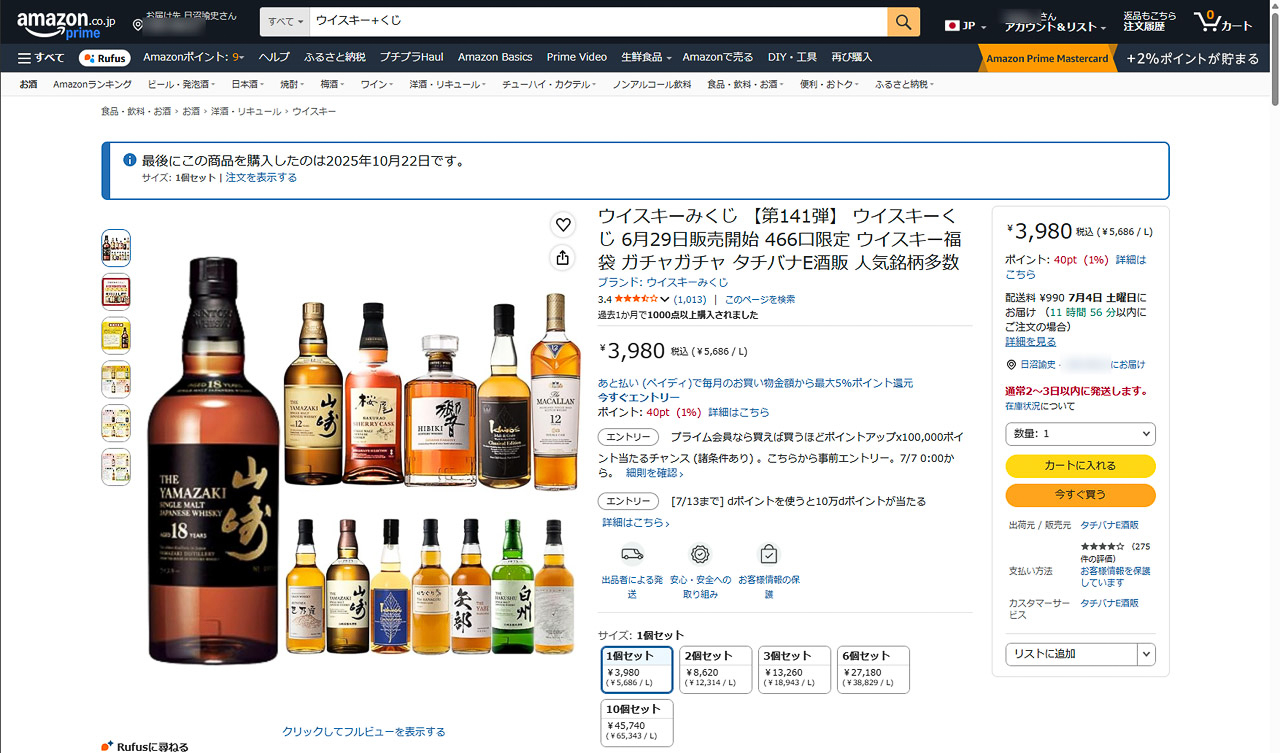Expand the 洋酒・リキュール submenu

[448, 85]
